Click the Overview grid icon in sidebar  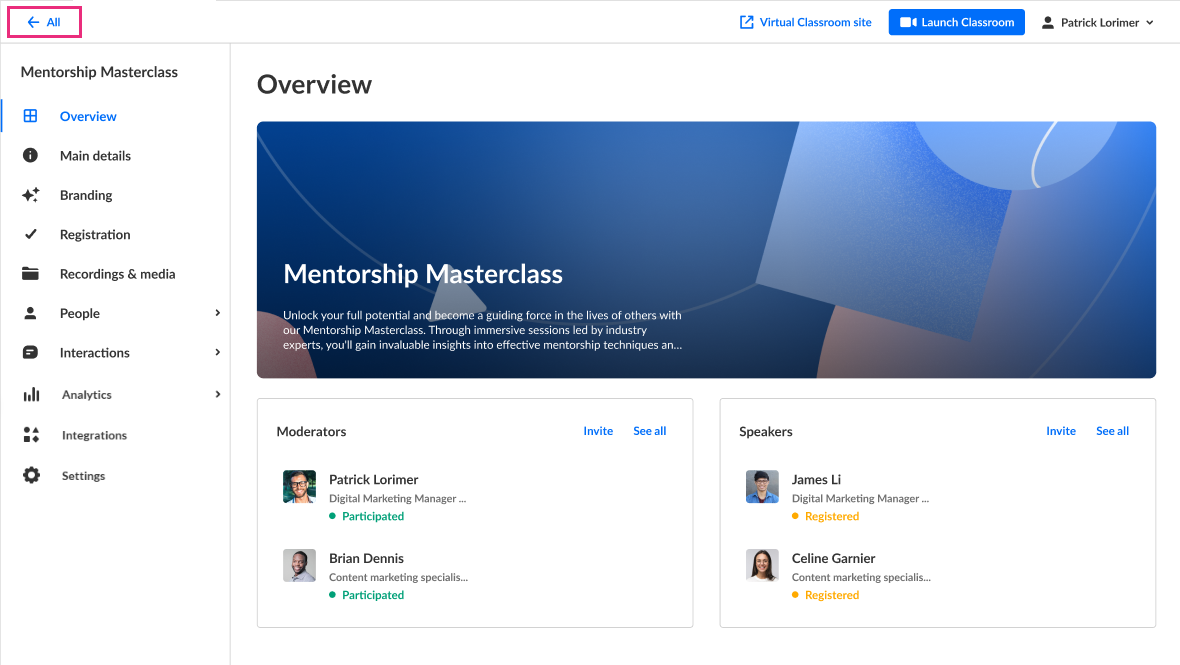tap(30, 116)
